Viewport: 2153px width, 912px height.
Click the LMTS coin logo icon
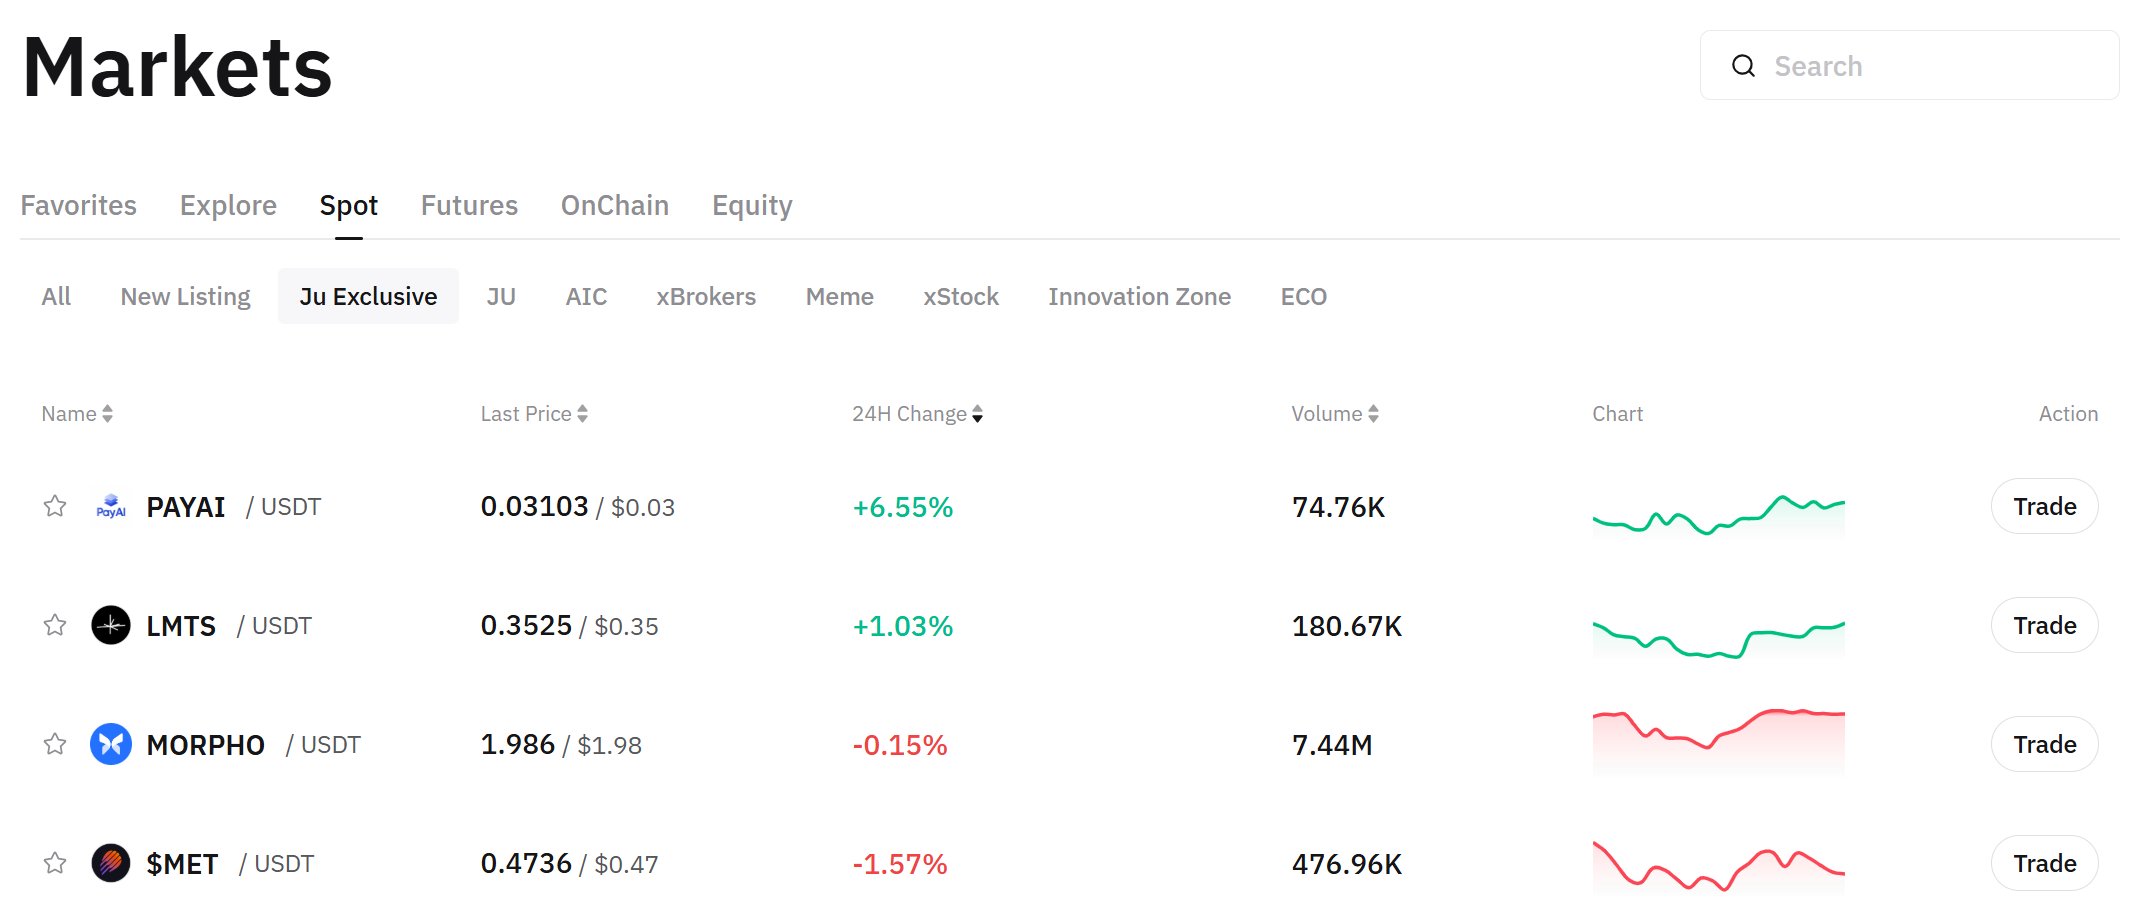pos(111,626)
